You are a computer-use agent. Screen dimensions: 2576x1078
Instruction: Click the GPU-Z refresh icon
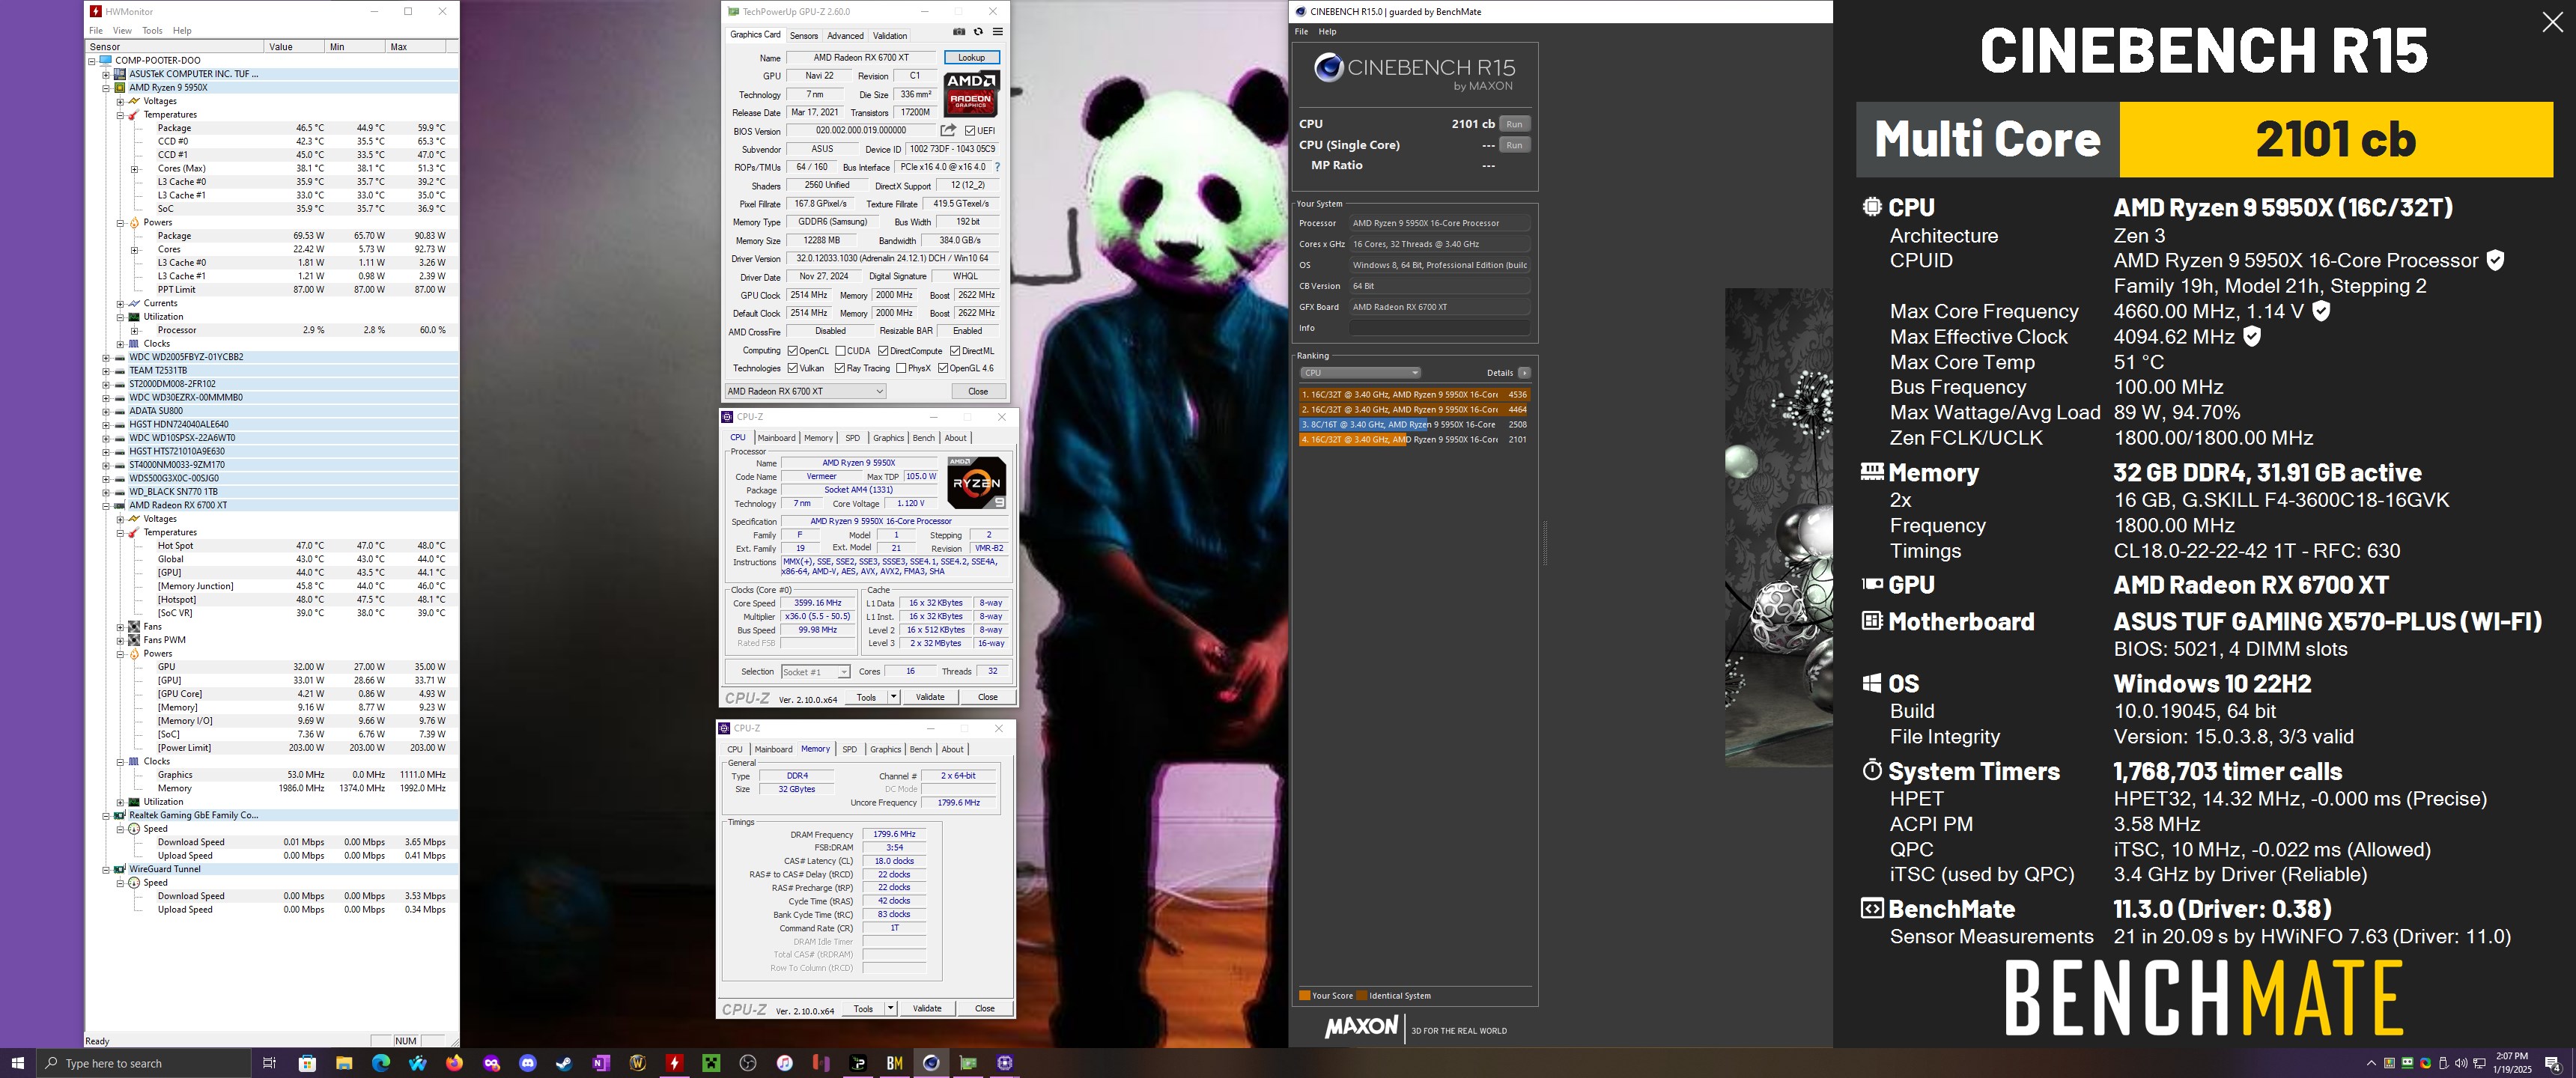click(978, 32)
